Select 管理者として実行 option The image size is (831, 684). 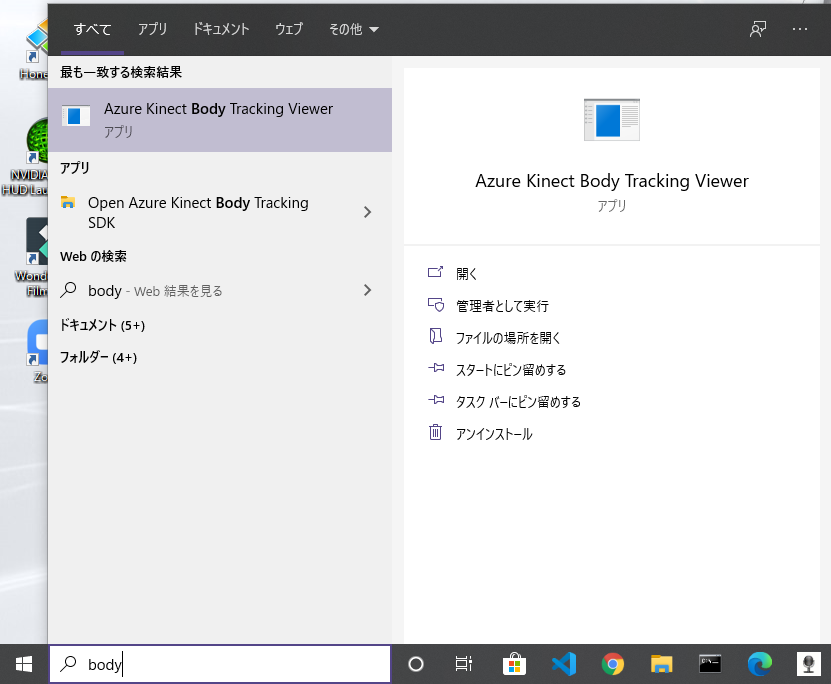click(502, 306)
